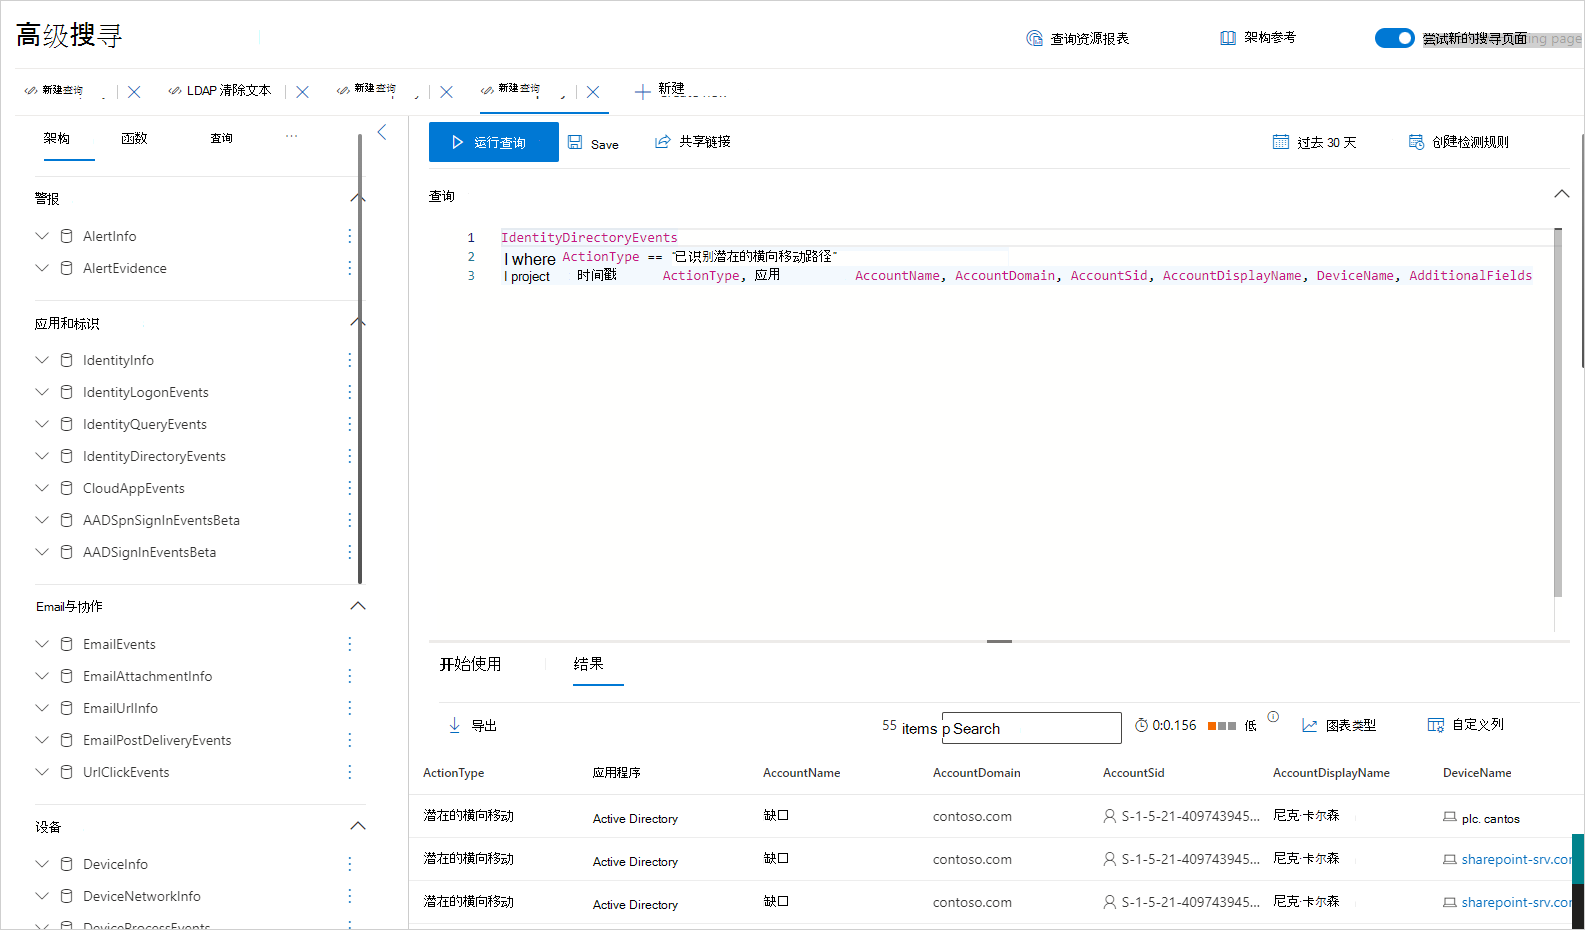The width and height of the screenshot is (1585, 930).
Task: Click the results Search input field
Action: 1032,728
